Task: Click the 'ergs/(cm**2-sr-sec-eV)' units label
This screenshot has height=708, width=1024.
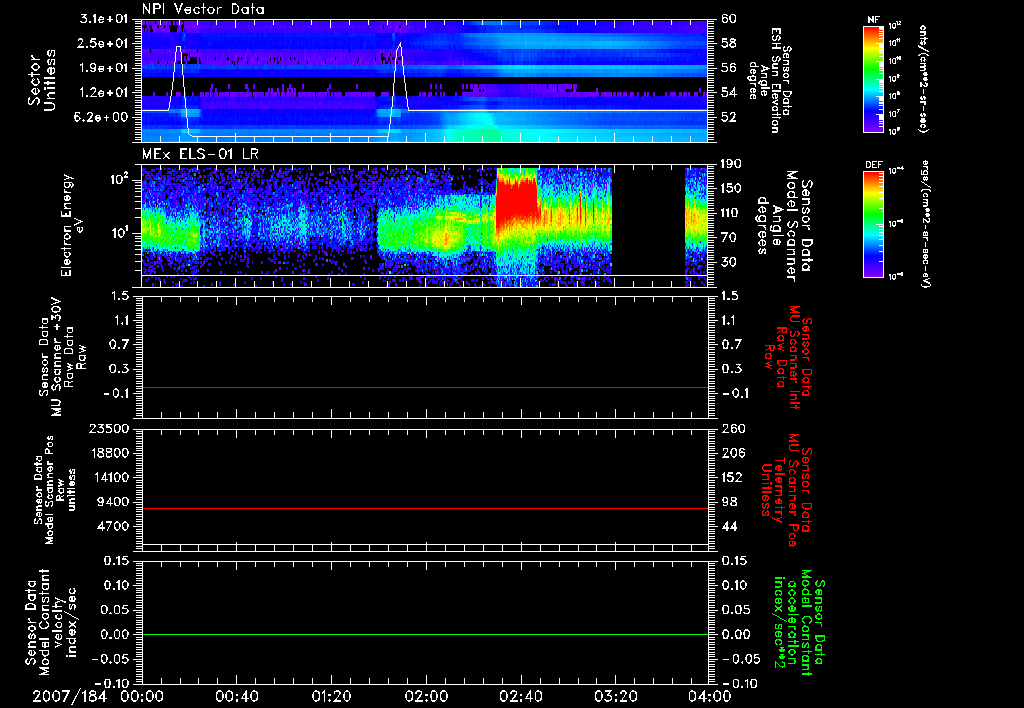Action: 925,223
